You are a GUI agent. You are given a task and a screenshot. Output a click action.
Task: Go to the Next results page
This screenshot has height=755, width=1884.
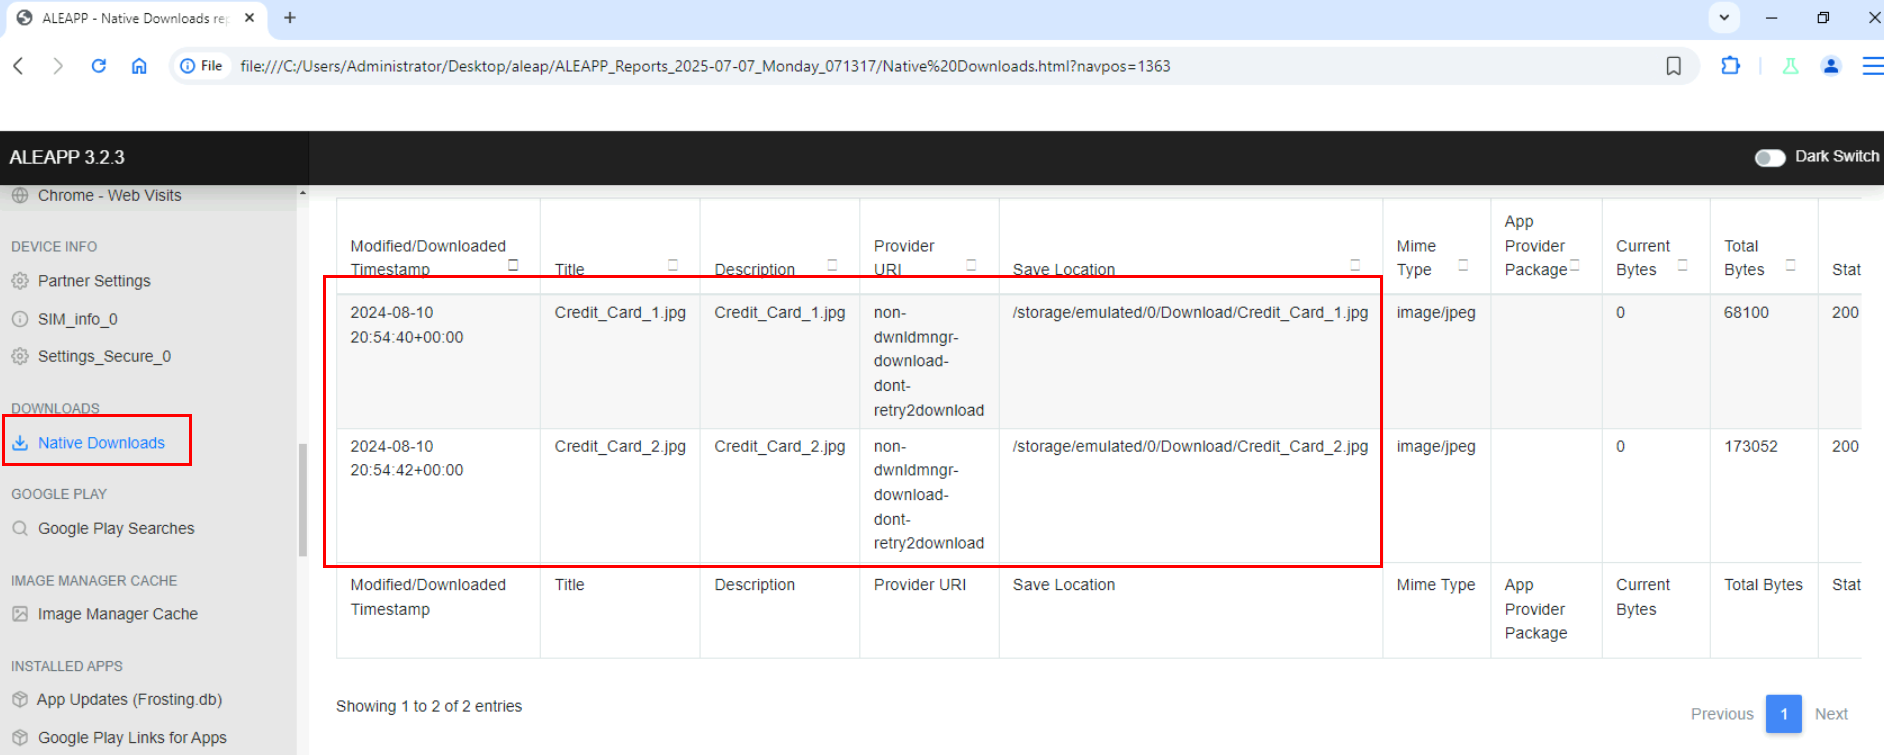click(1830, 714)
